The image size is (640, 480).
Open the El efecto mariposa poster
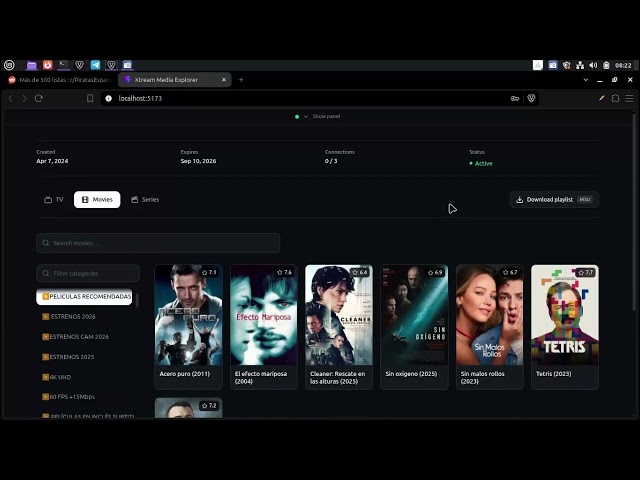tap(264, 315)
